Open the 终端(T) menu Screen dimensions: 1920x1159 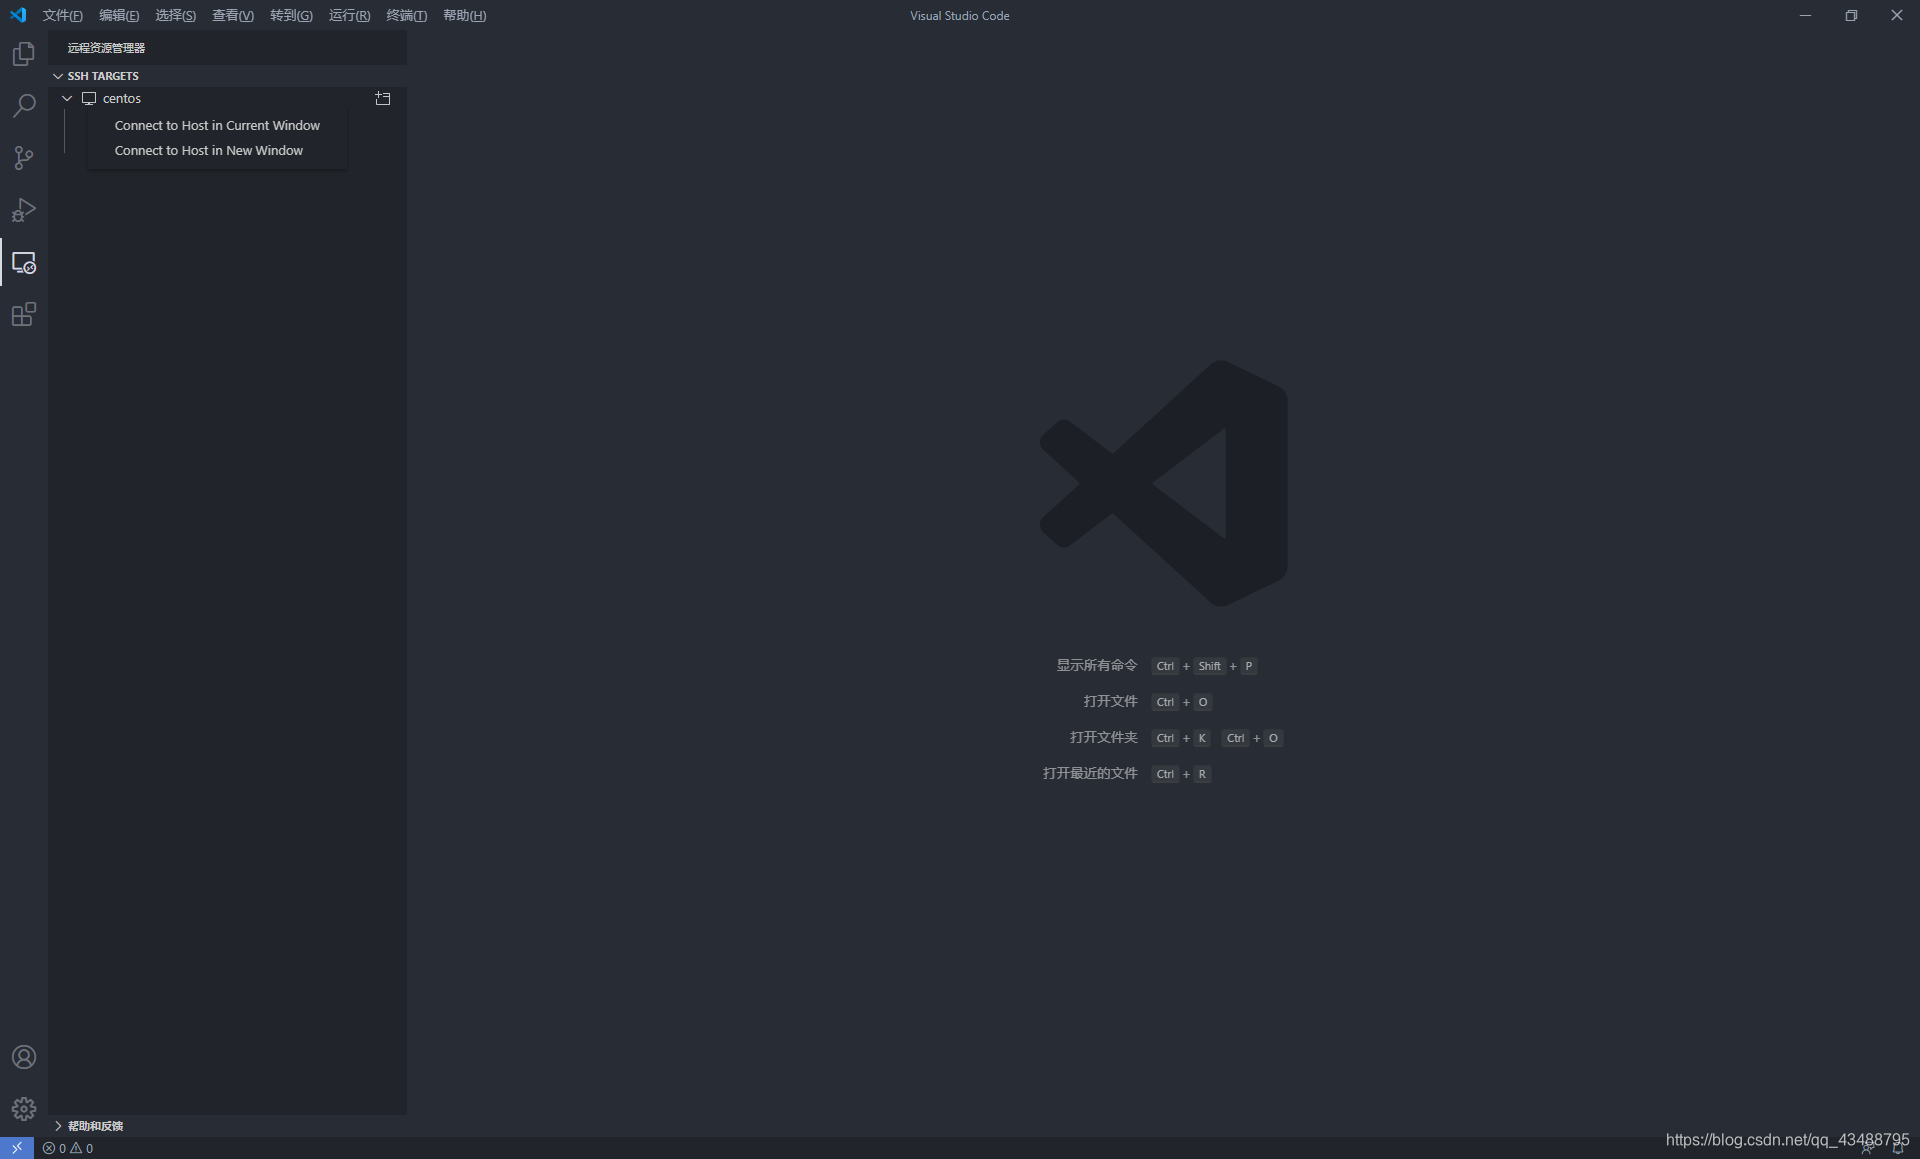coord(406,15)
